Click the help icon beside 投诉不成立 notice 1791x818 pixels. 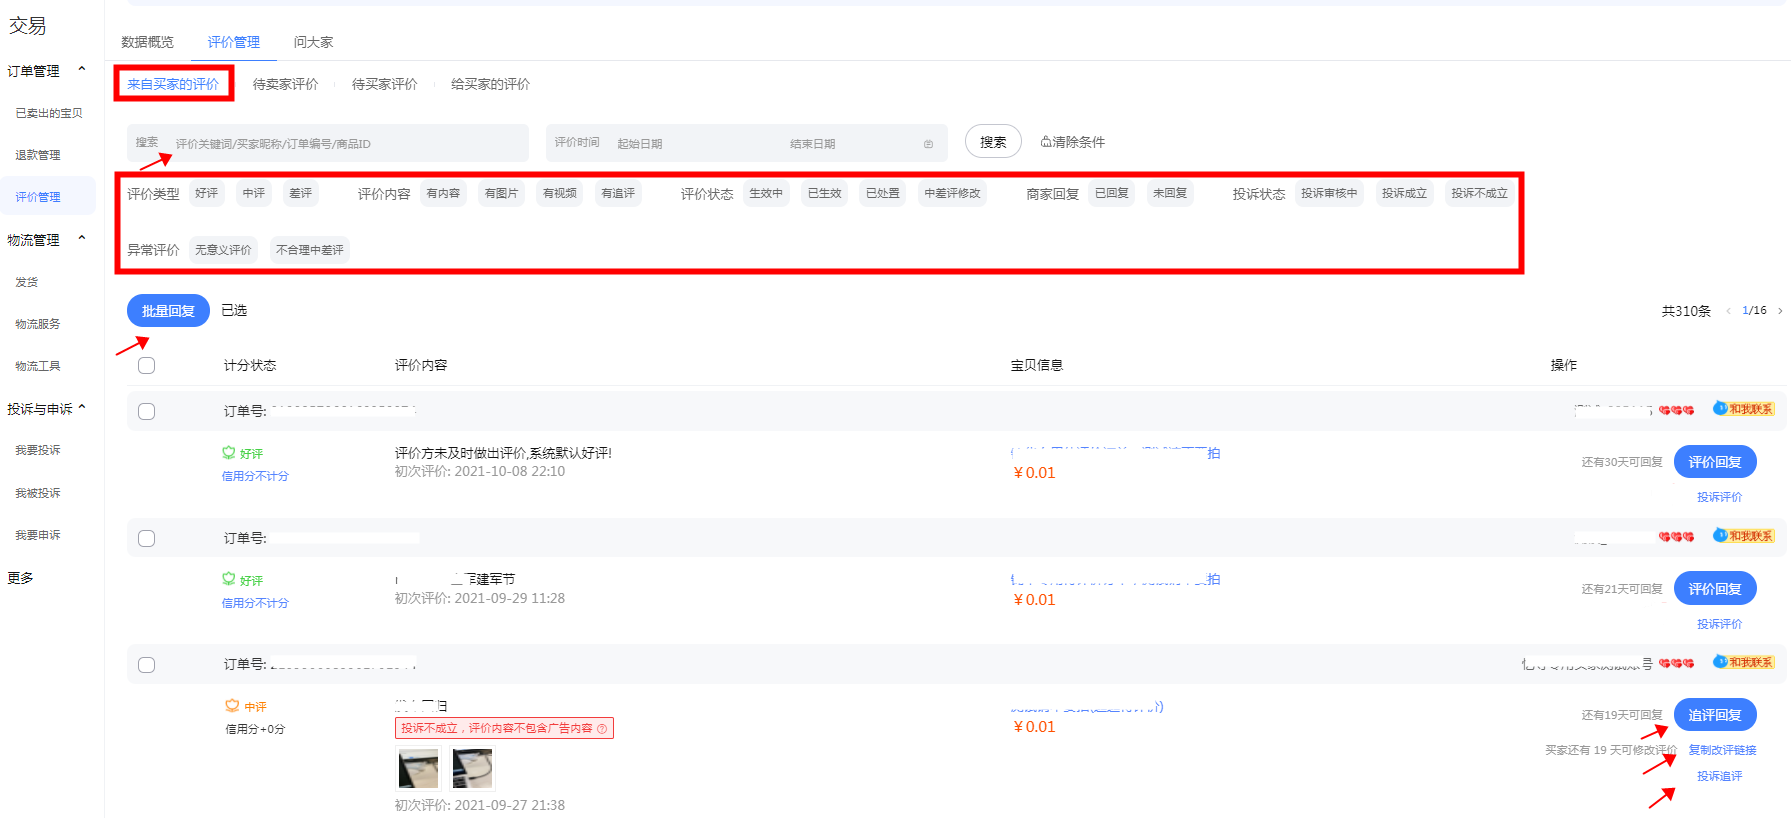coord(602,729)
